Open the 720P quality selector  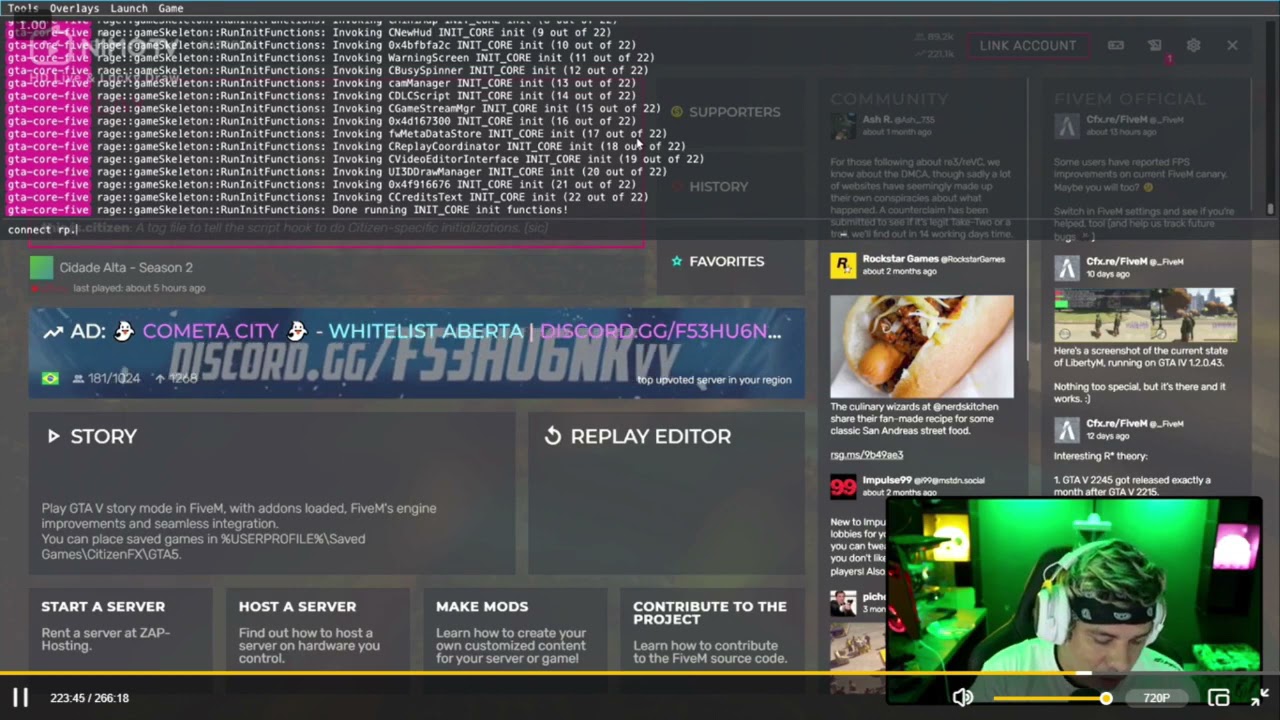coord(1156,698)
